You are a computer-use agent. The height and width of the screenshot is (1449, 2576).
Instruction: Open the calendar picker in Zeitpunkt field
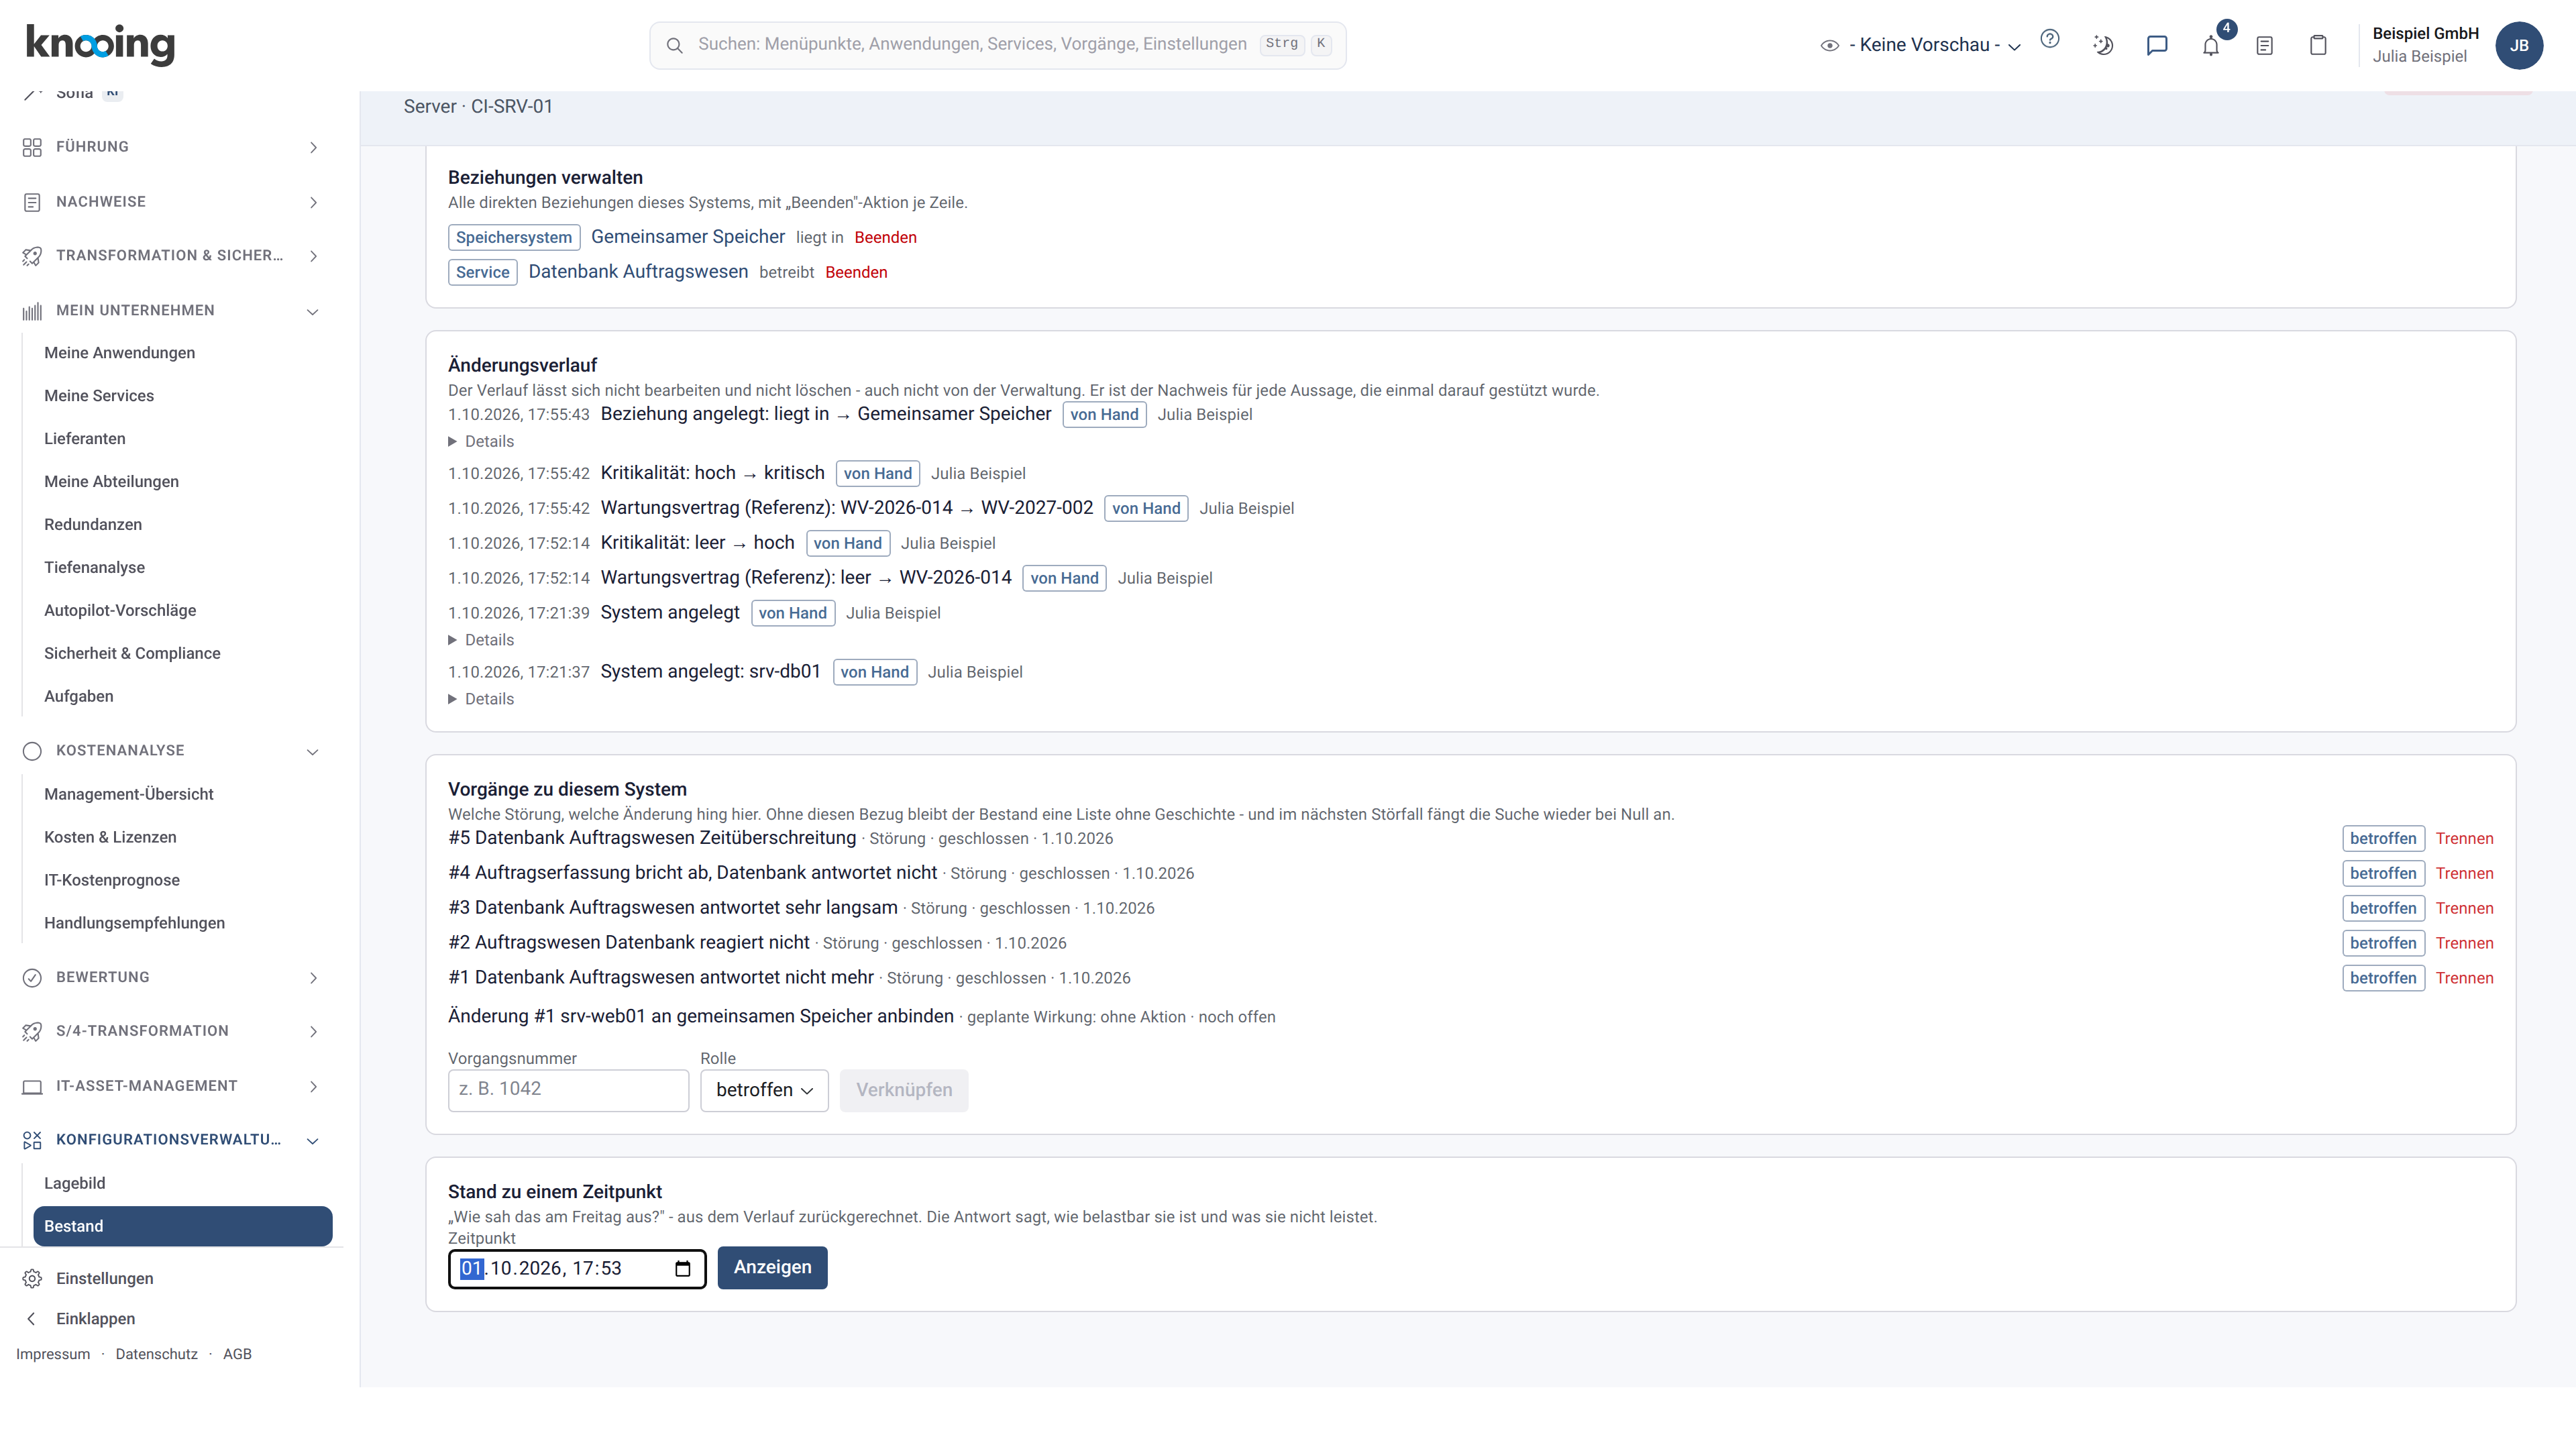[683, 1269]
